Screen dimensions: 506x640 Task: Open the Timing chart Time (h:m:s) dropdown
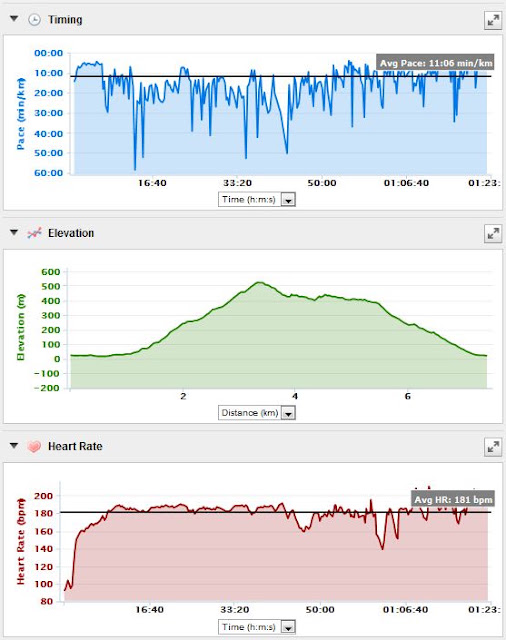(x=257, y=200)
